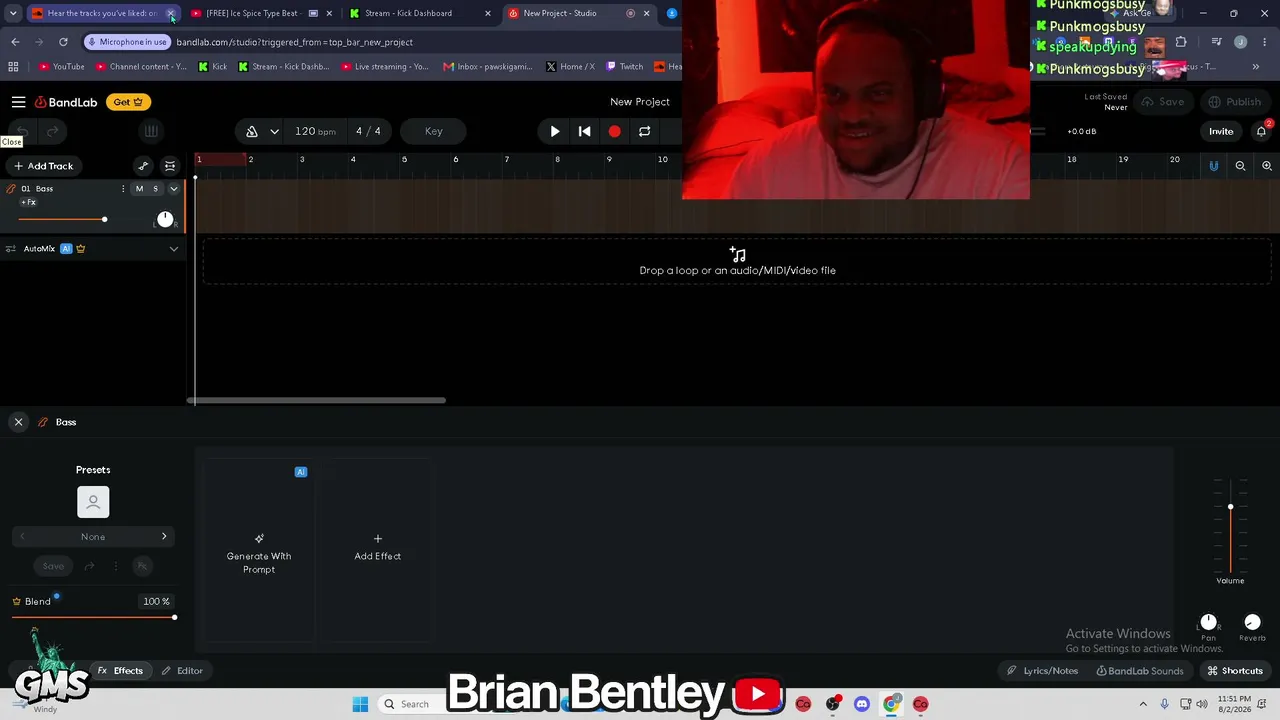Click the Get membership crown button
1280x720 pixels.
(x=128, y=102)
